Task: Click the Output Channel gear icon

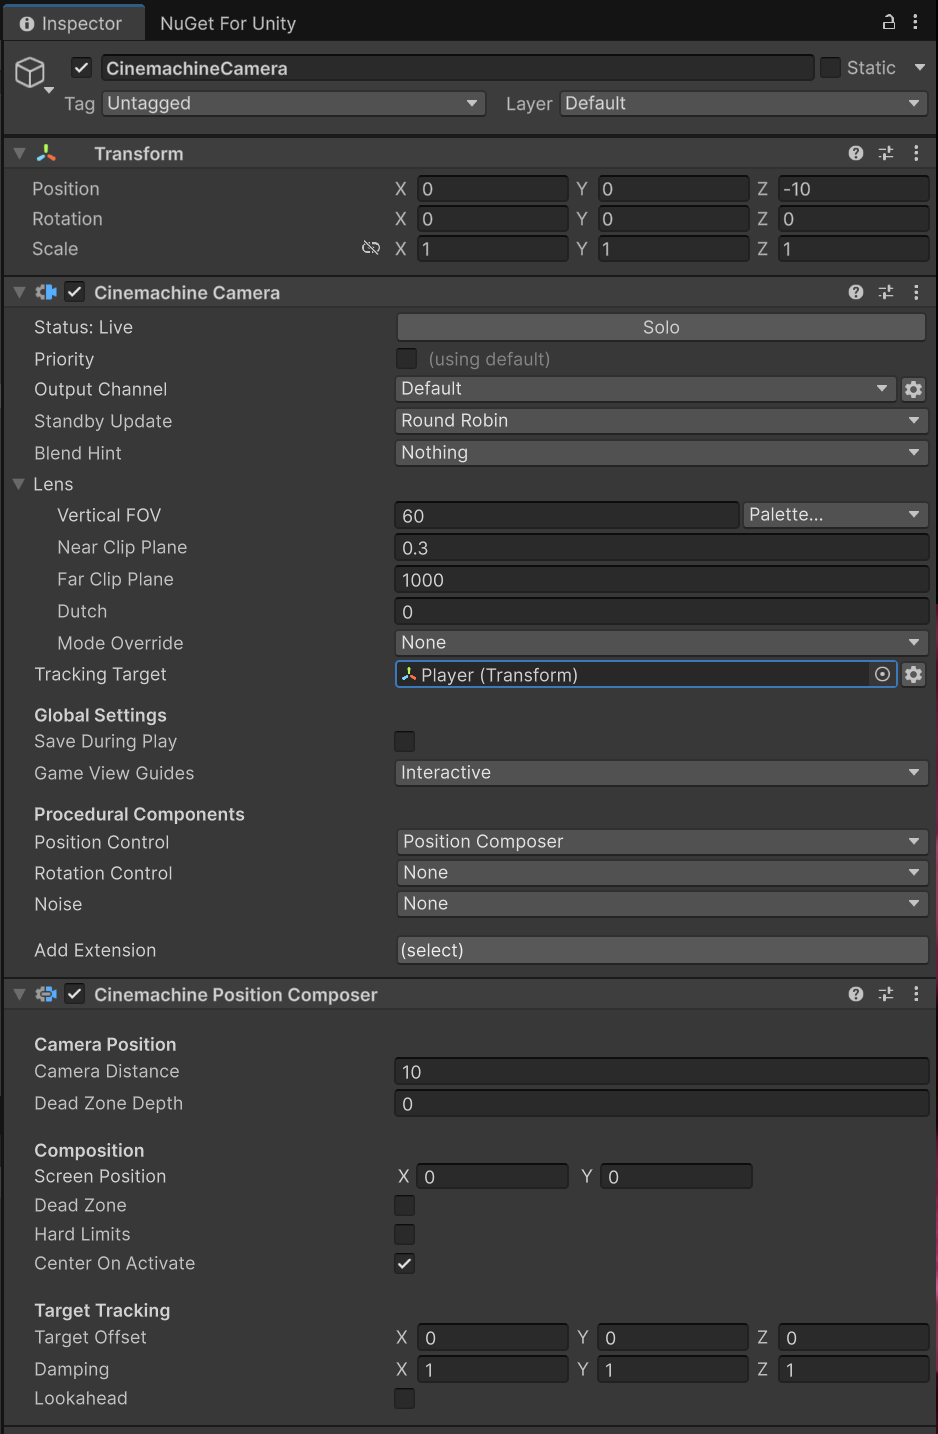Action: click(x=913, y=389)
